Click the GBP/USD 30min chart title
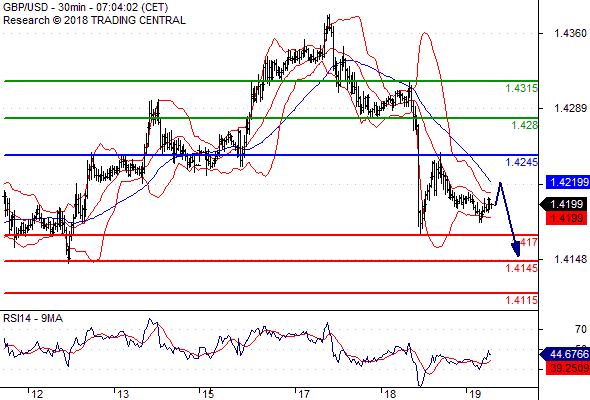The height and width of the screenshot is (400, 590). pos(85,7)
